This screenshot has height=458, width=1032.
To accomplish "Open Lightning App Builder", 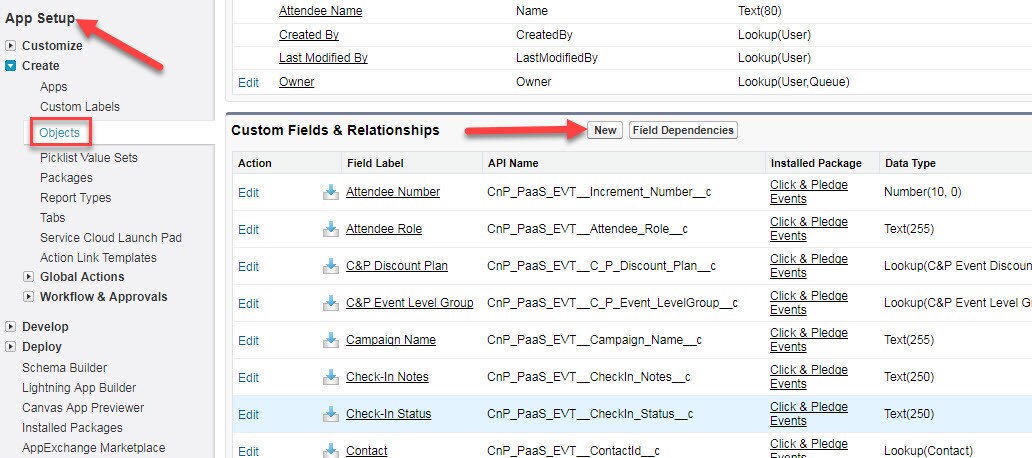I will (x=79, y=388).
